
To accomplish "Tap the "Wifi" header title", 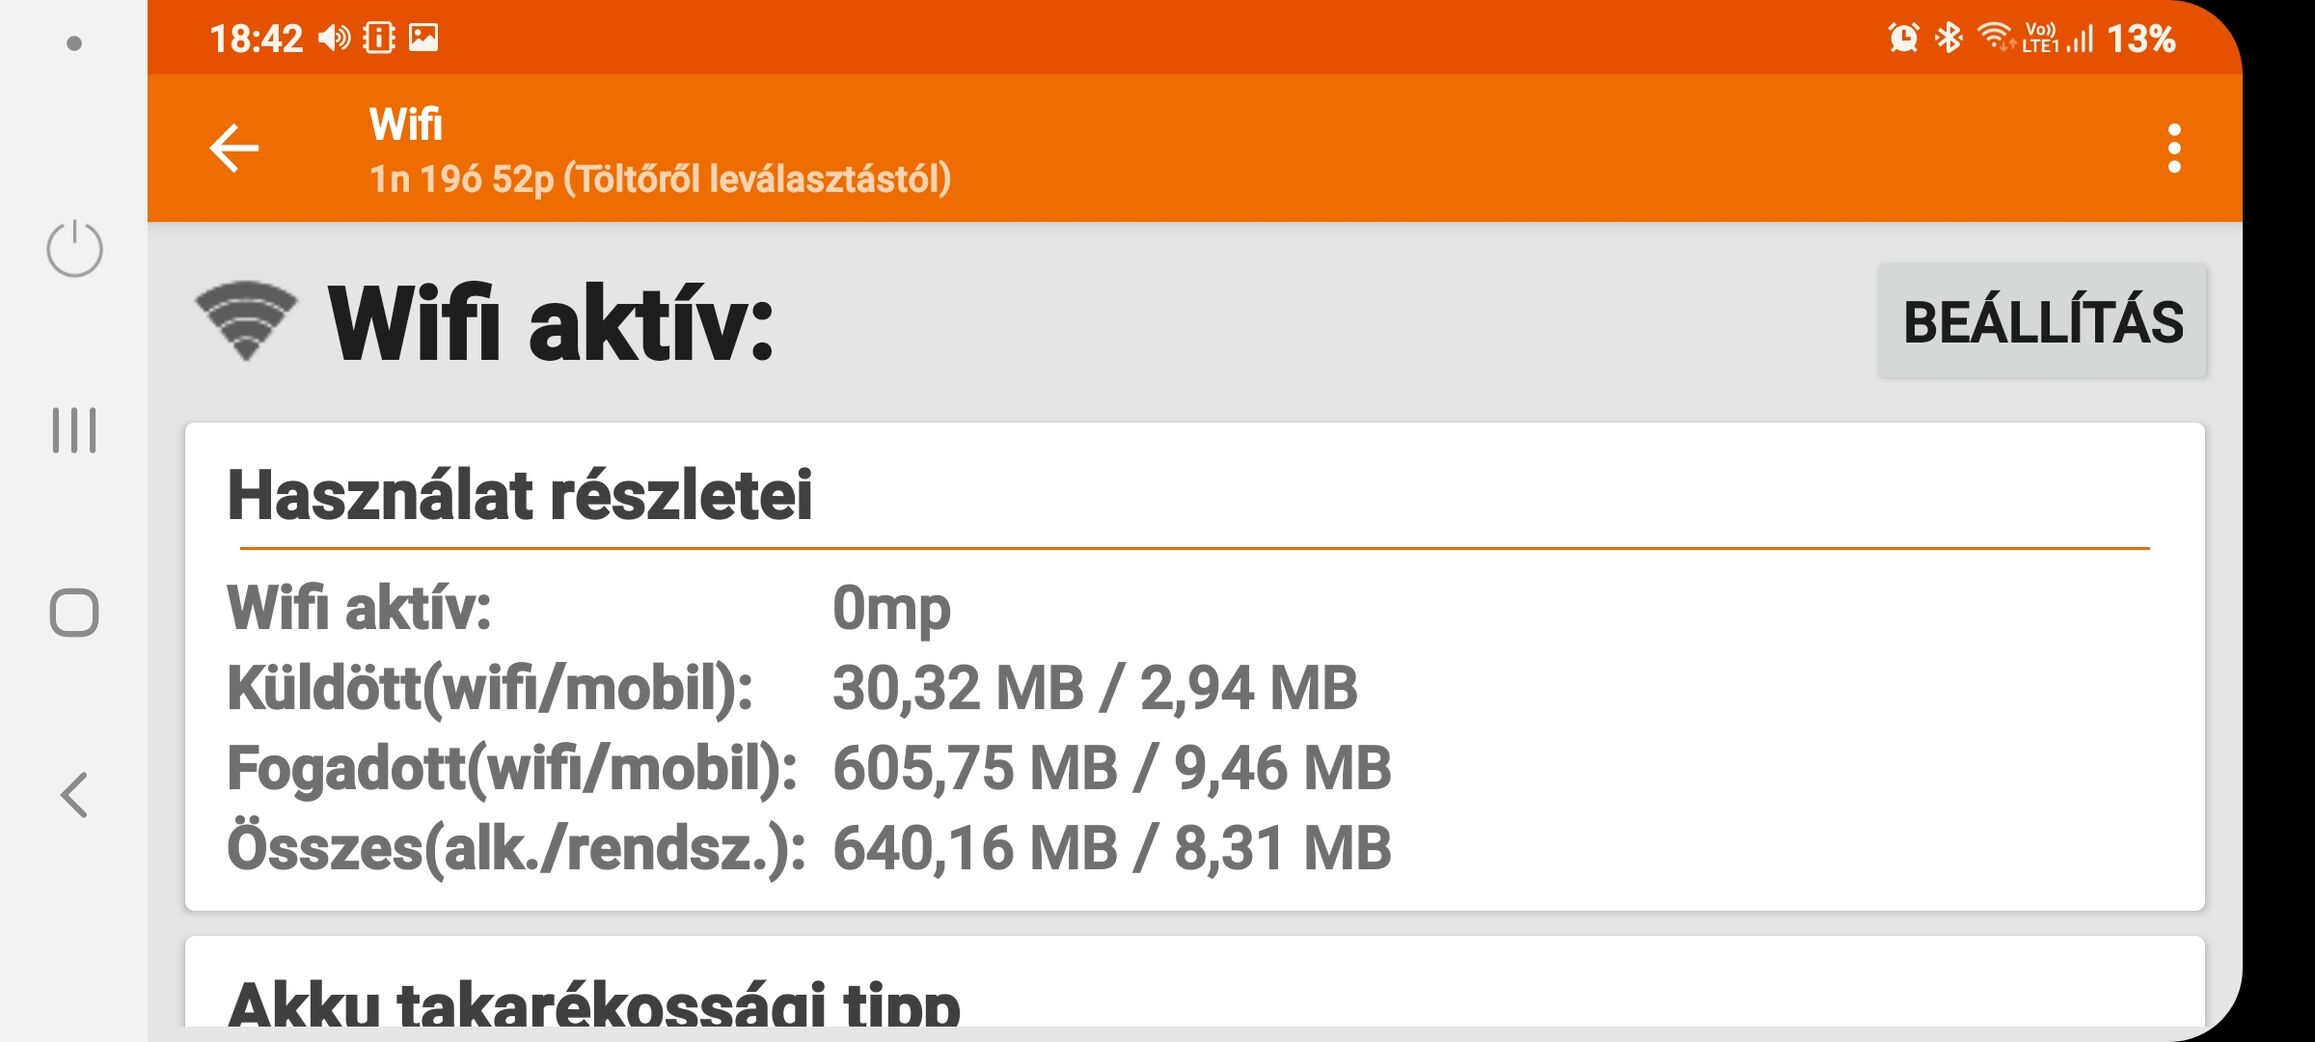I will click(405, 125).
